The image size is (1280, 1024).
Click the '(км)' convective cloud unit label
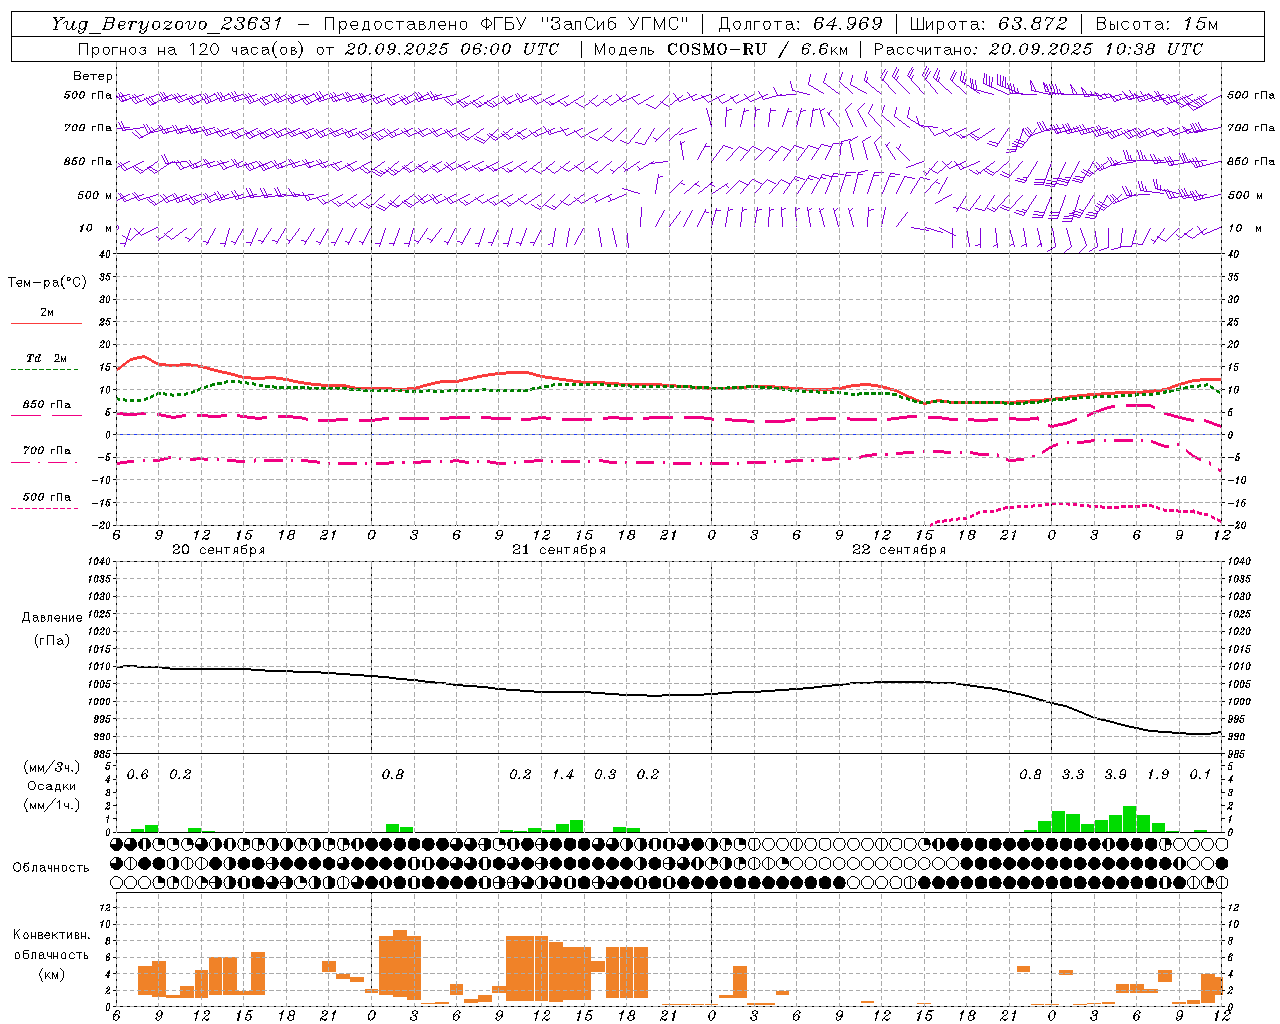point(51,974)
